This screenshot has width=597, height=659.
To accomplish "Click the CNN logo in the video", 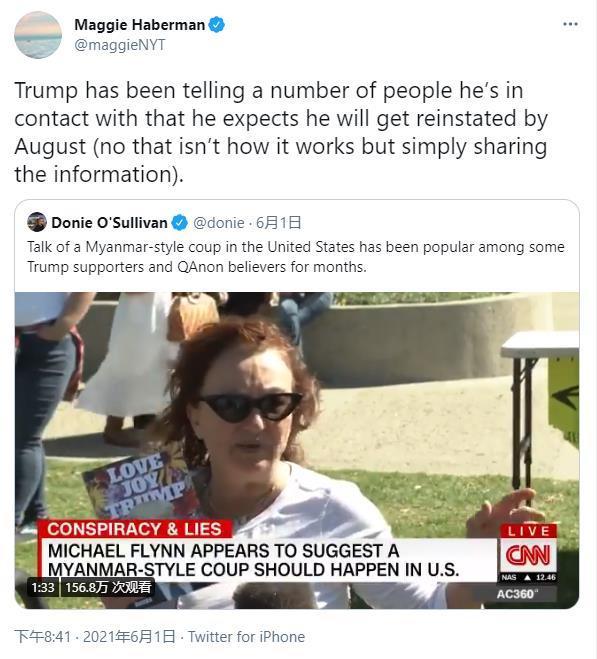I will click(528, 555).
